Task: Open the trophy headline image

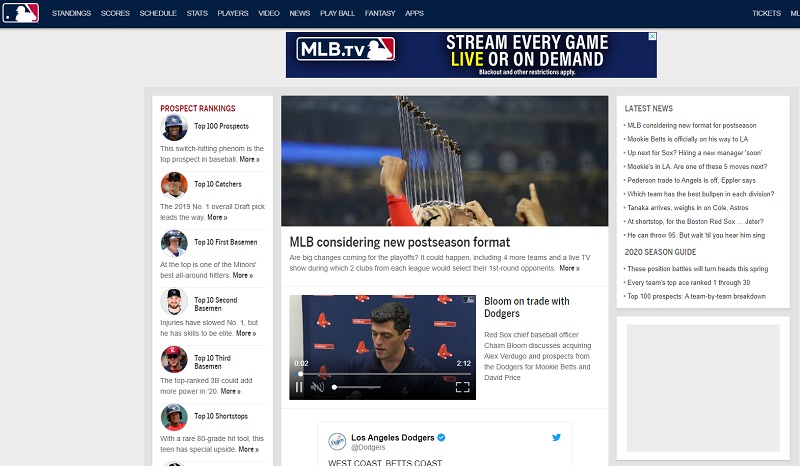Action: click(x=444, y=161)
